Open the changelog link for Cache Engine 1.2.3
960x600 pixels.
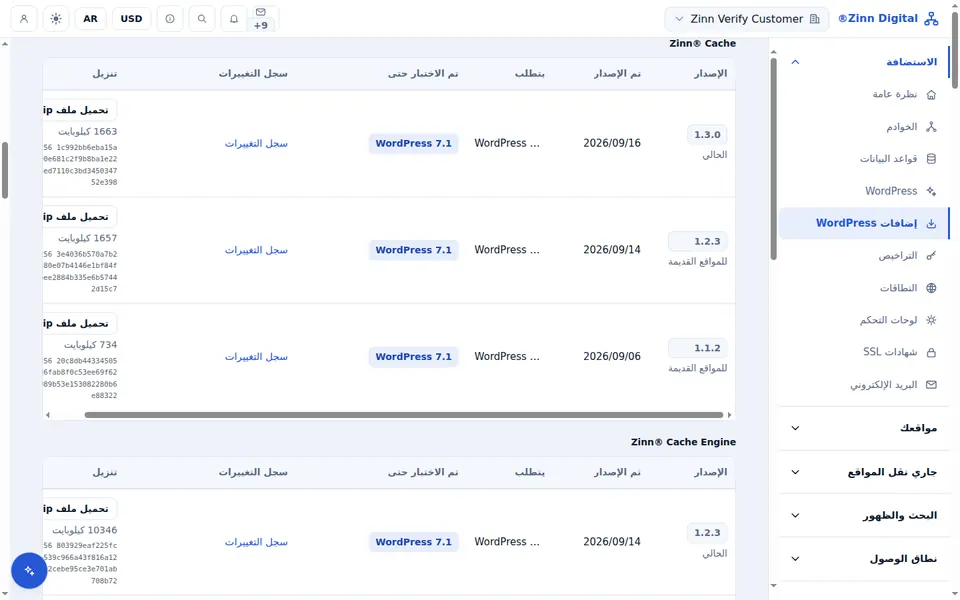[256, 542]
